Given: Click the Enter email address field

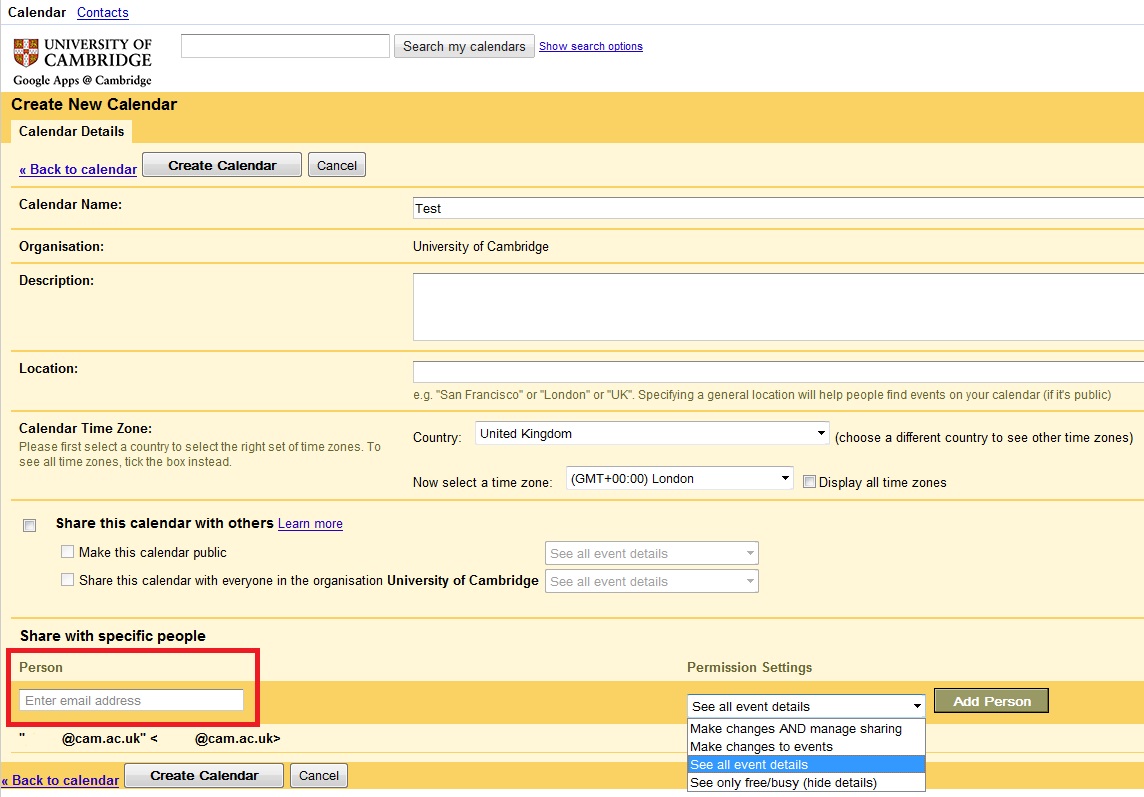Looking at the screenshot, I should [x=131, y=700].
